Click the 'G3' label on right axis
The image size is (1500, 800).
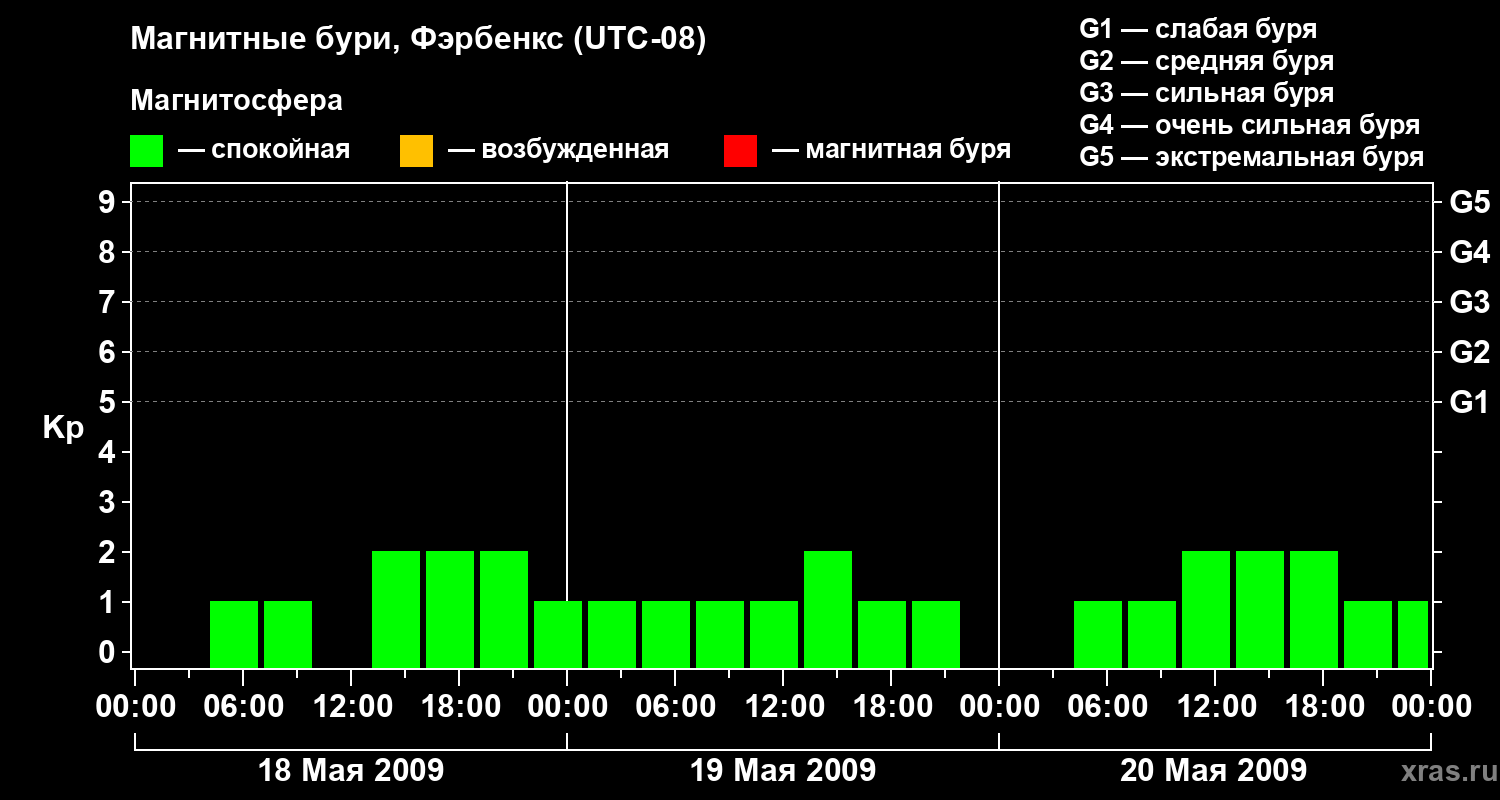[1469, 302]
